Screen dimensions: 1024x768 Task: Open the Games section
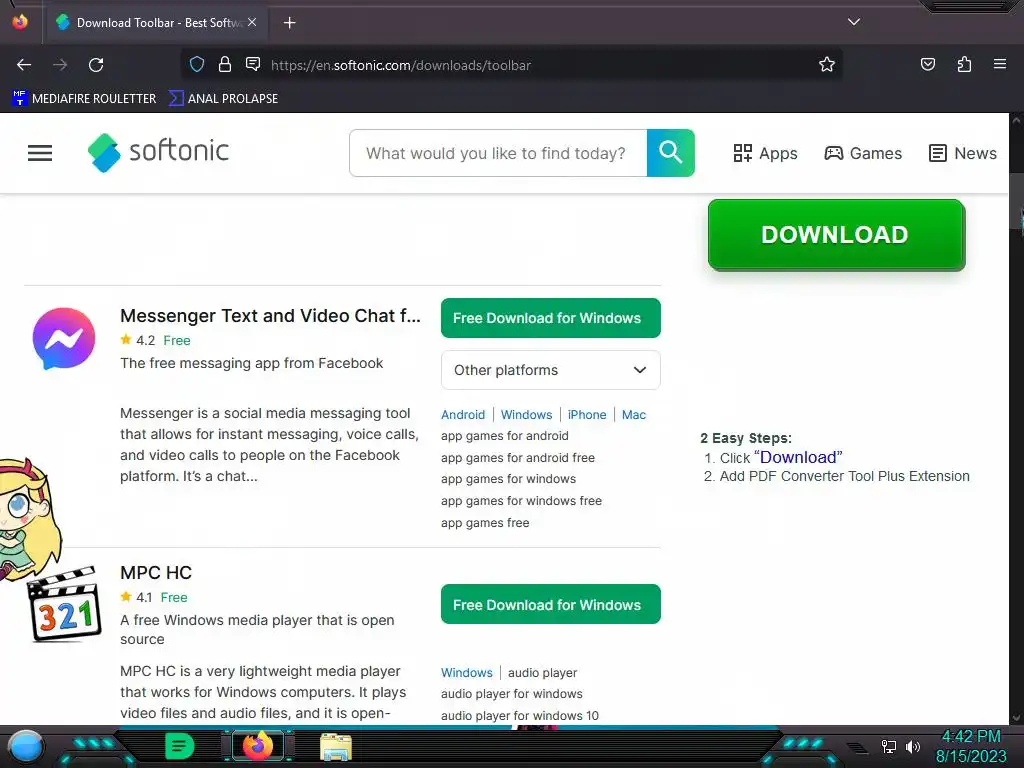pyautogui.click(x=863, y=153)
